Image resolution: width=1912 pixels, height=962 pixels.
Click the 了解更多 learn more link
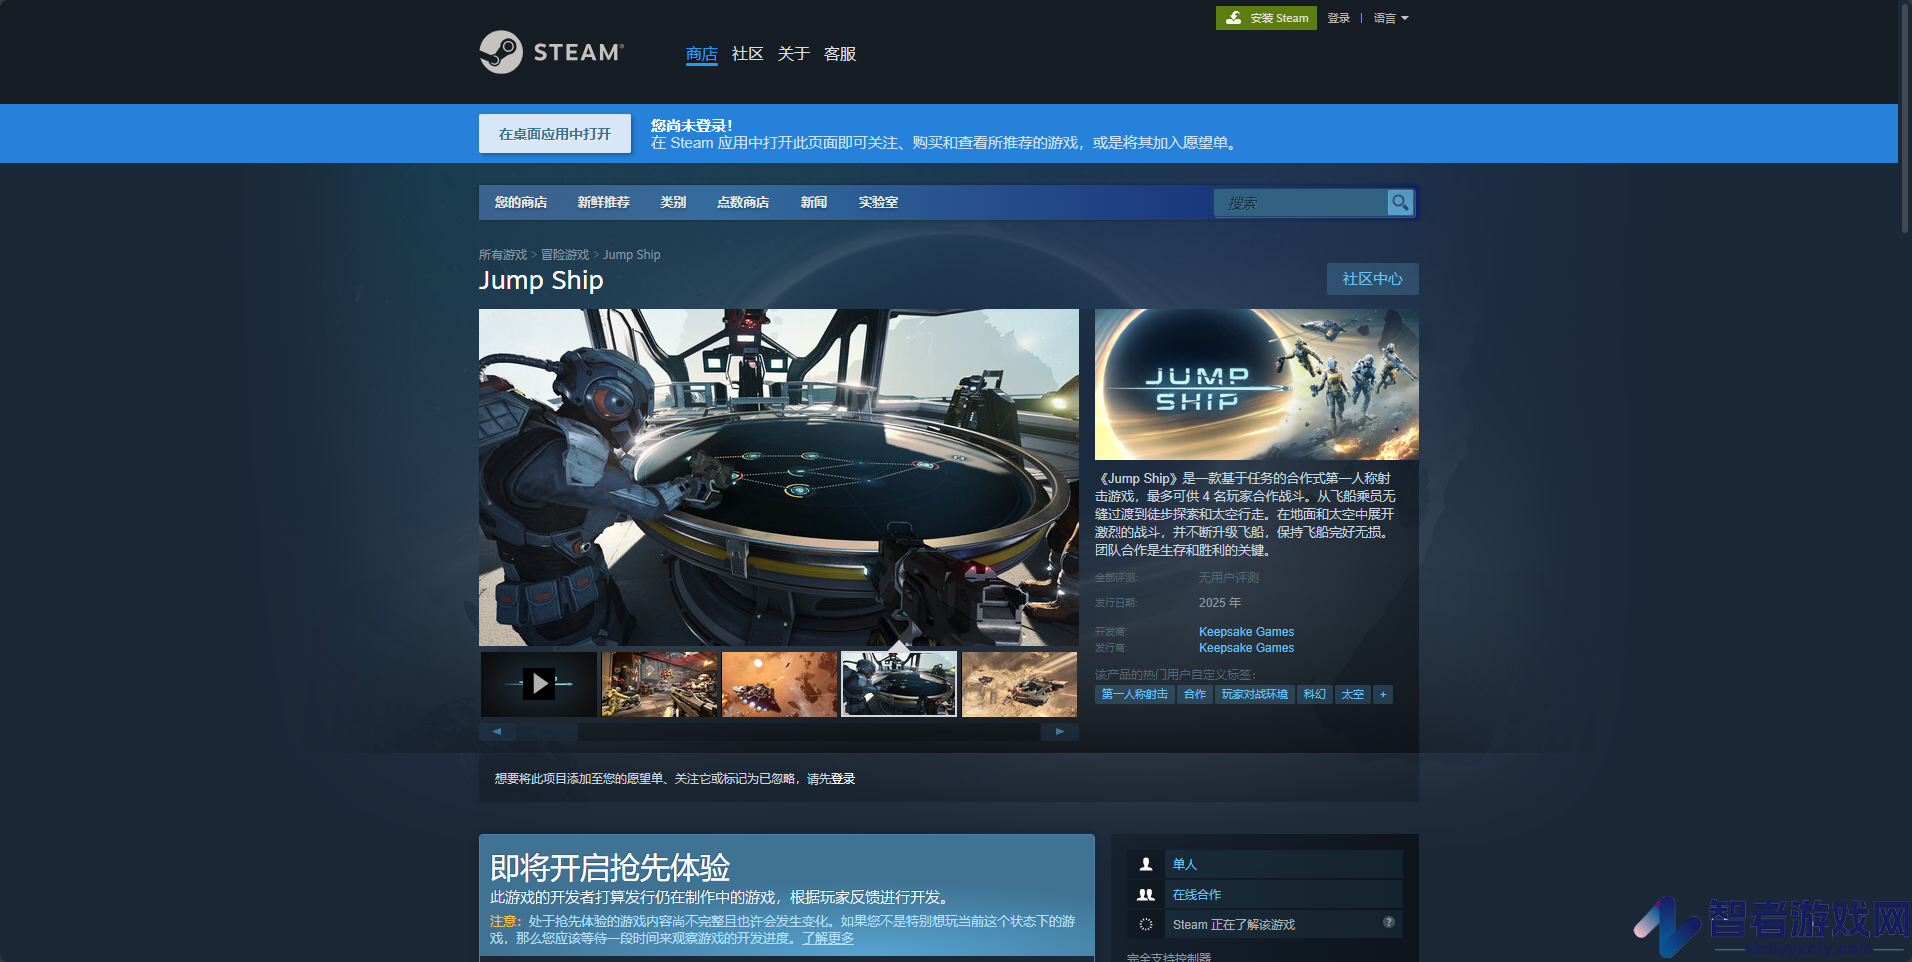pyautogui.click(x=828, y=938)
